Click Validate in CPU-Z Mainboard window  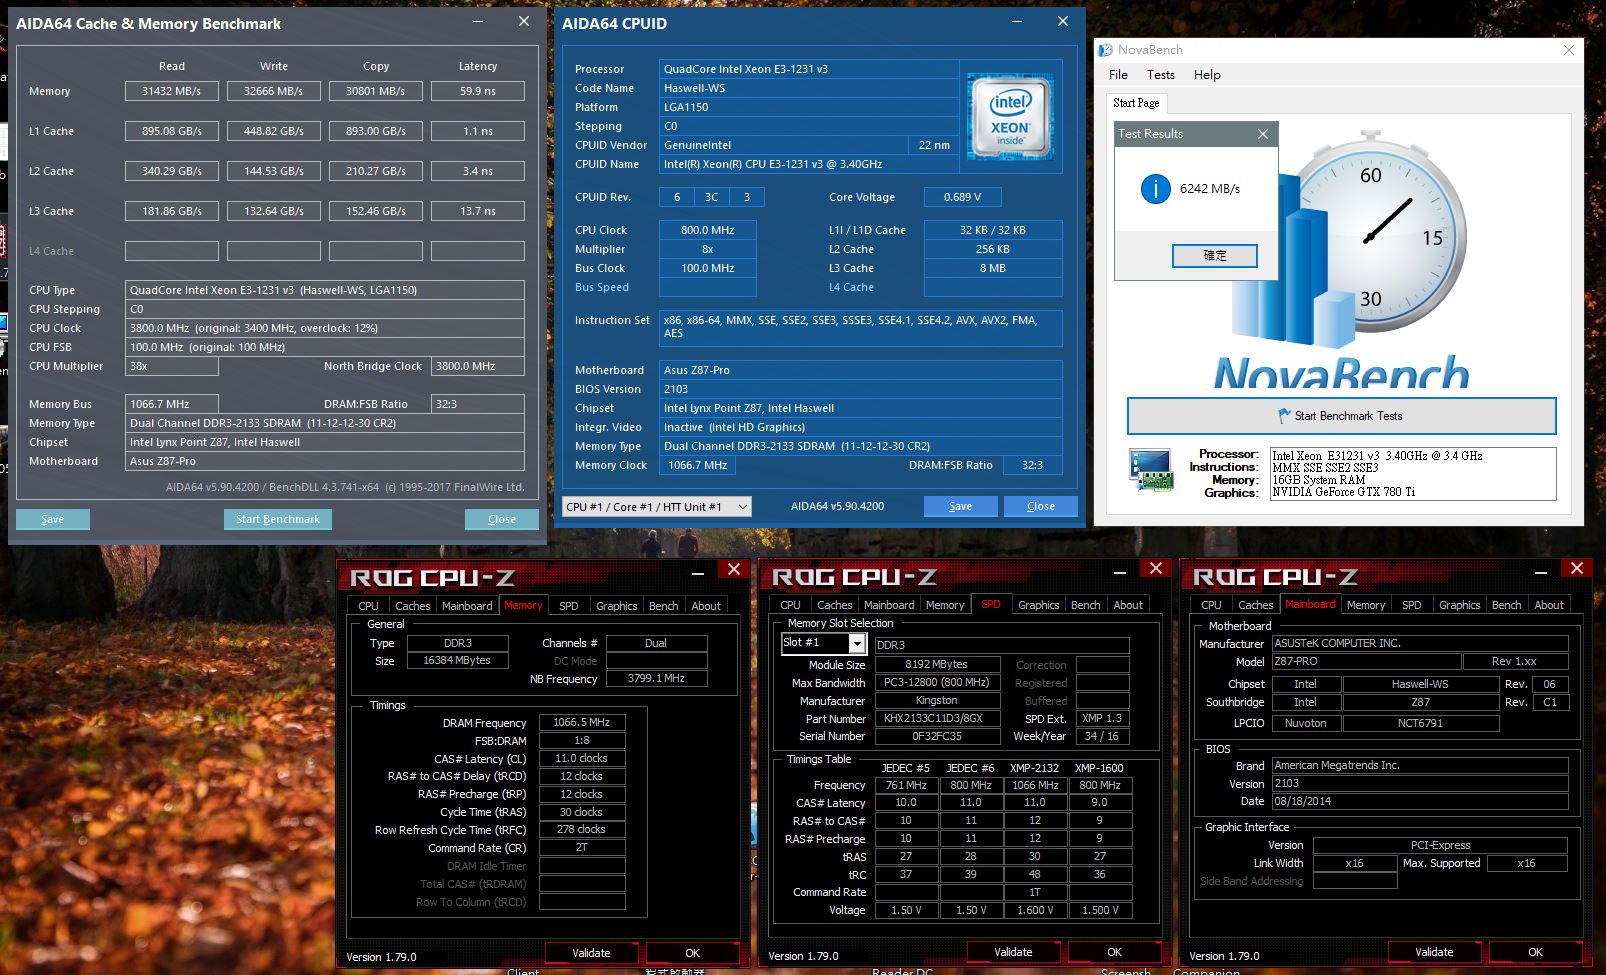tap(1434, 952)
